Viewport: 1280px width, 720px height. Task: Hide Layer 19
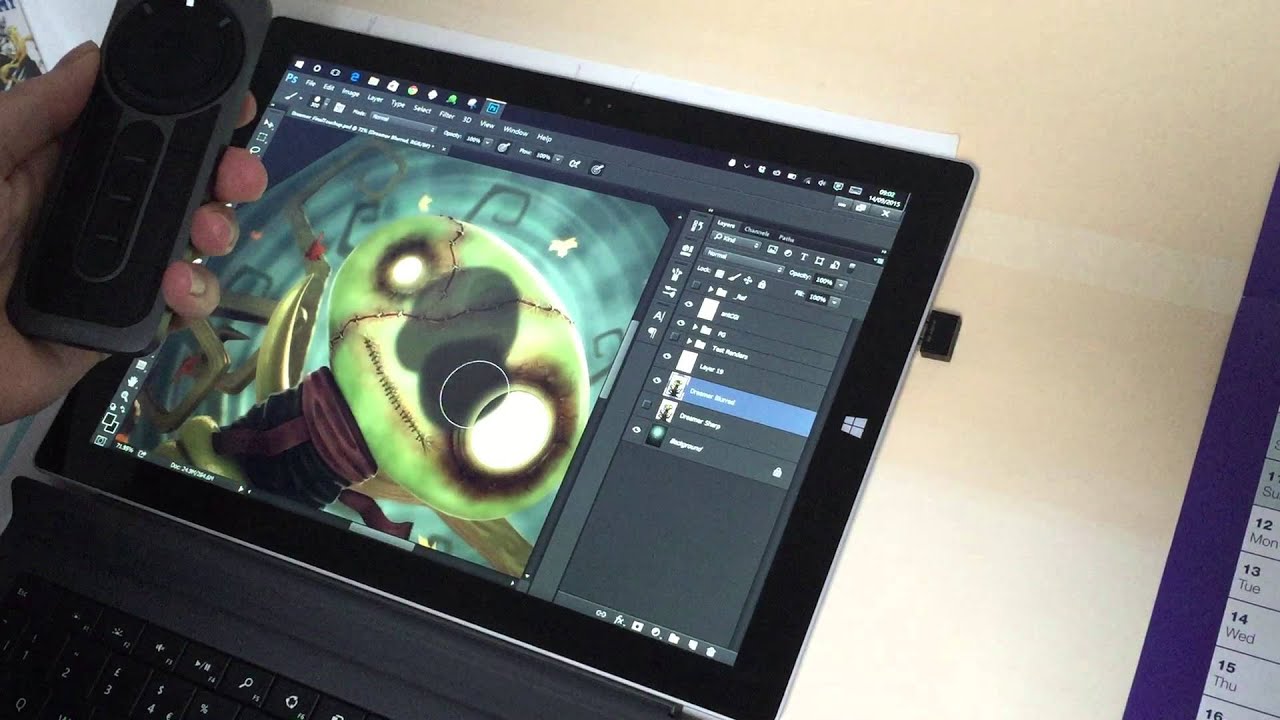[667, 356]
